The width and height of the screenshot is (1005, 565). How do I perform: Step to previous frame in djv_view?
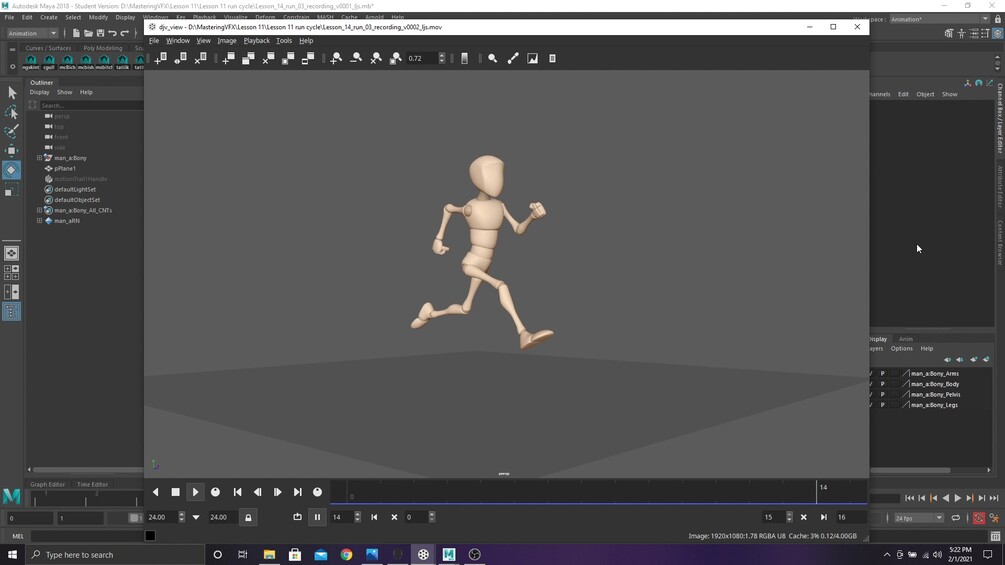coord(257,492)
